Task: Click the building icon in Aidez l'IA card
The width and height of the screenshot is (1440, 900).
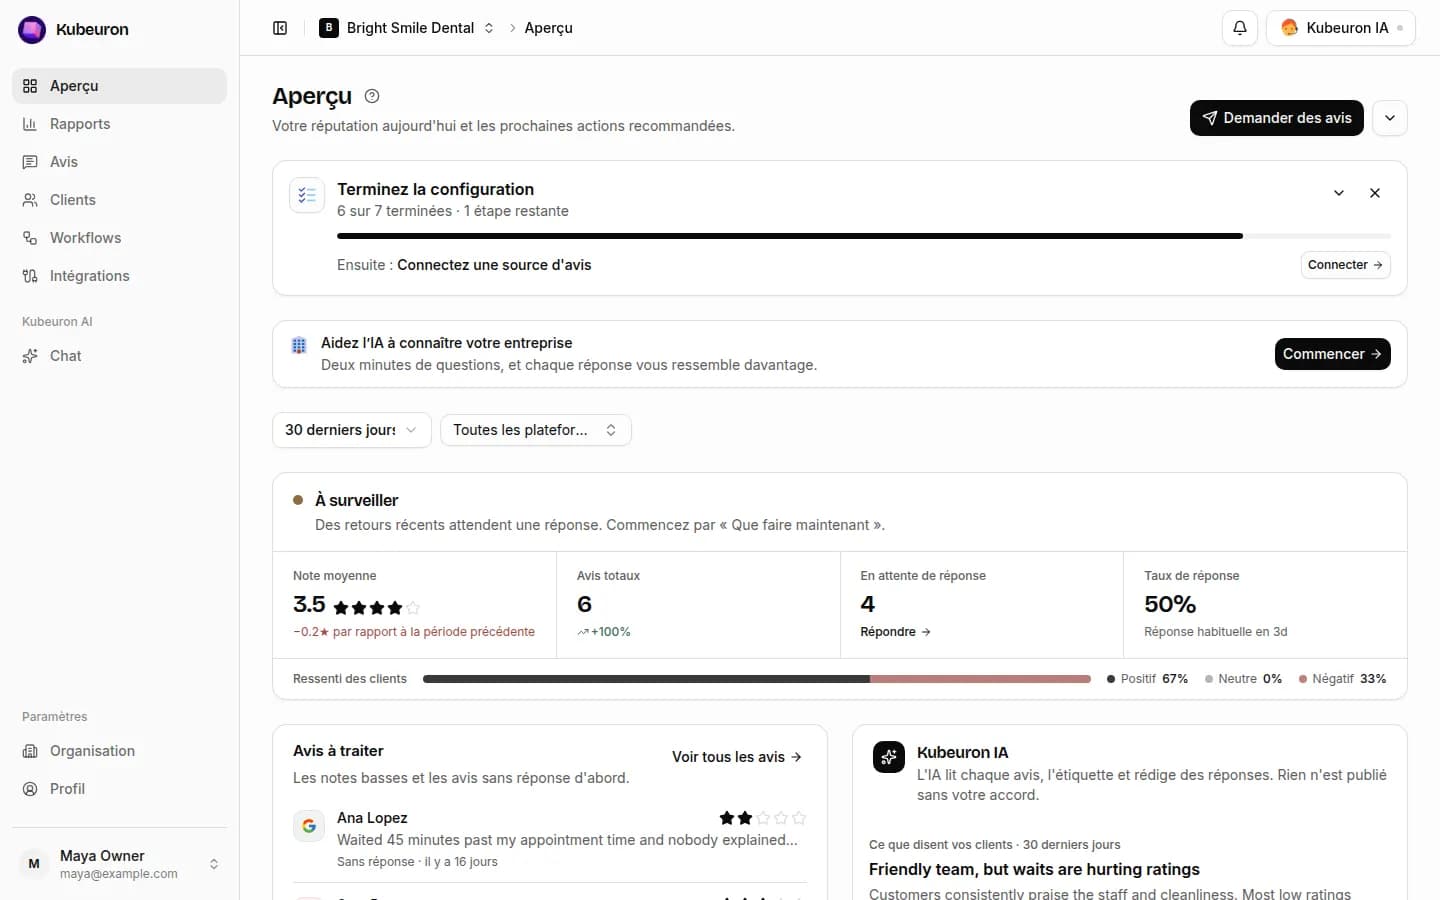Action: click(299, 345)
